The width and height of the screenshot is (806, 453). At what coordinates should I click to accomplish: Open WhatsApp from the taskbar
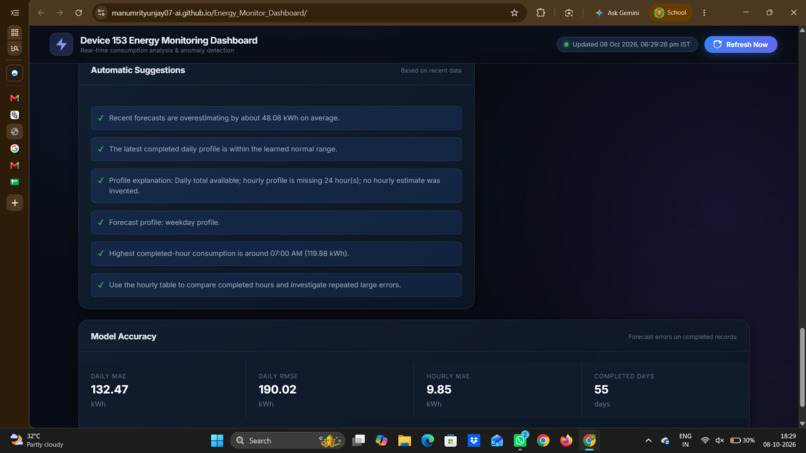coord(520,440)
